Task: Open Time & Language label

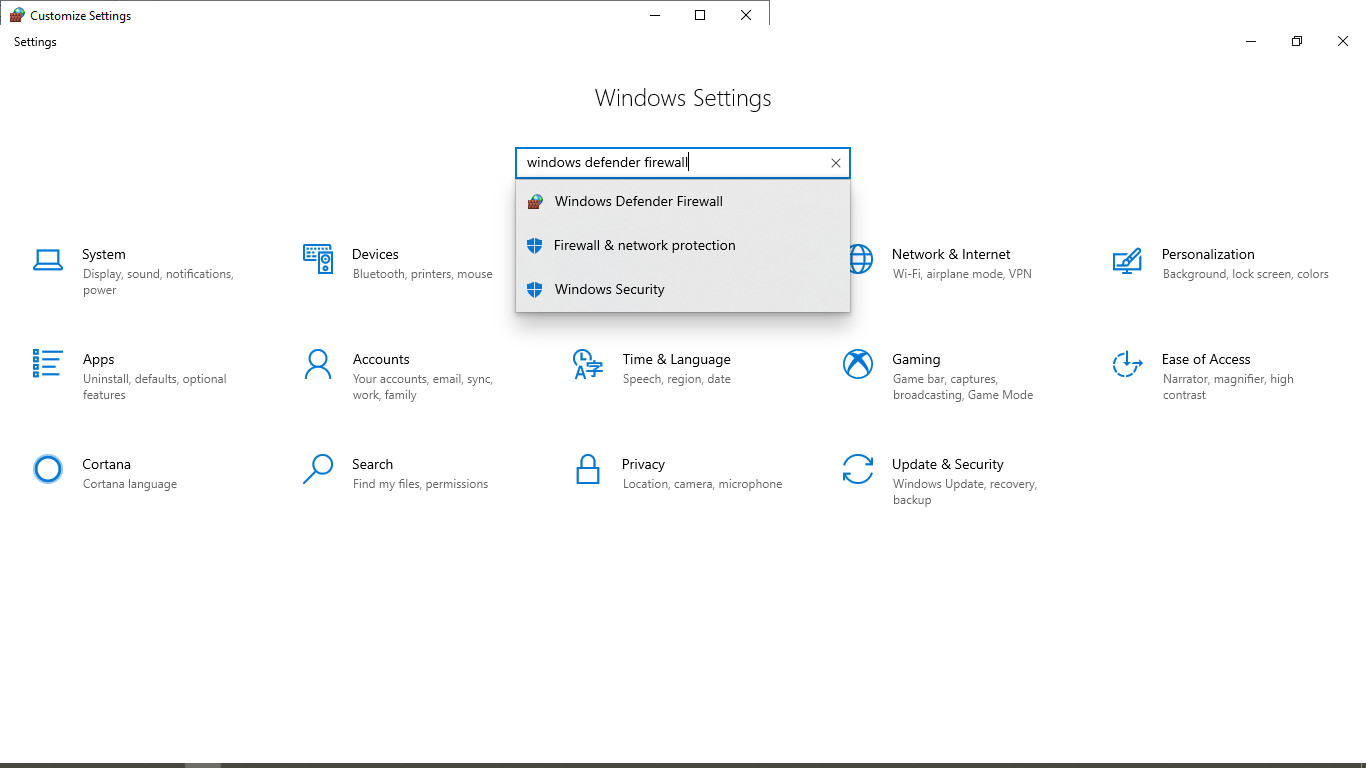Action: tap(676, 359)
